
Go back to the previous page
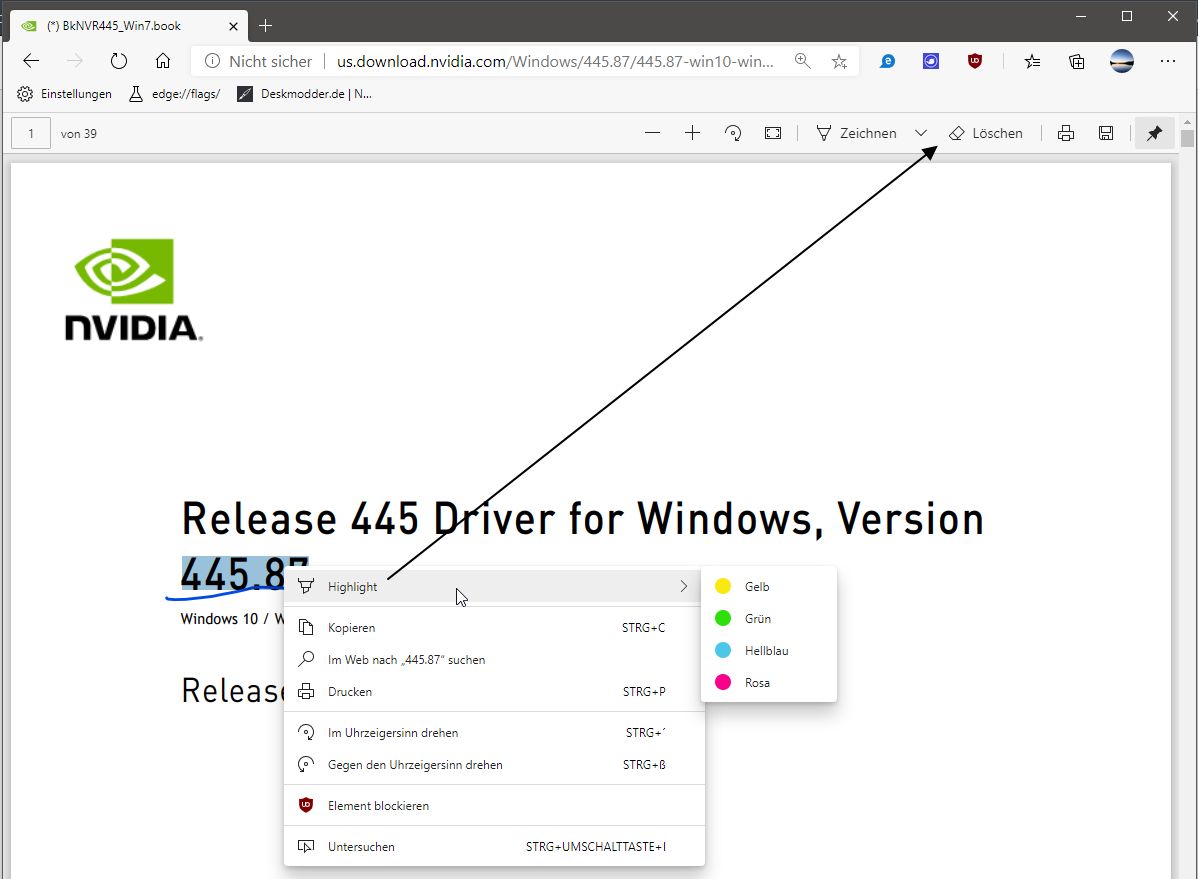[x=31, y=61]
